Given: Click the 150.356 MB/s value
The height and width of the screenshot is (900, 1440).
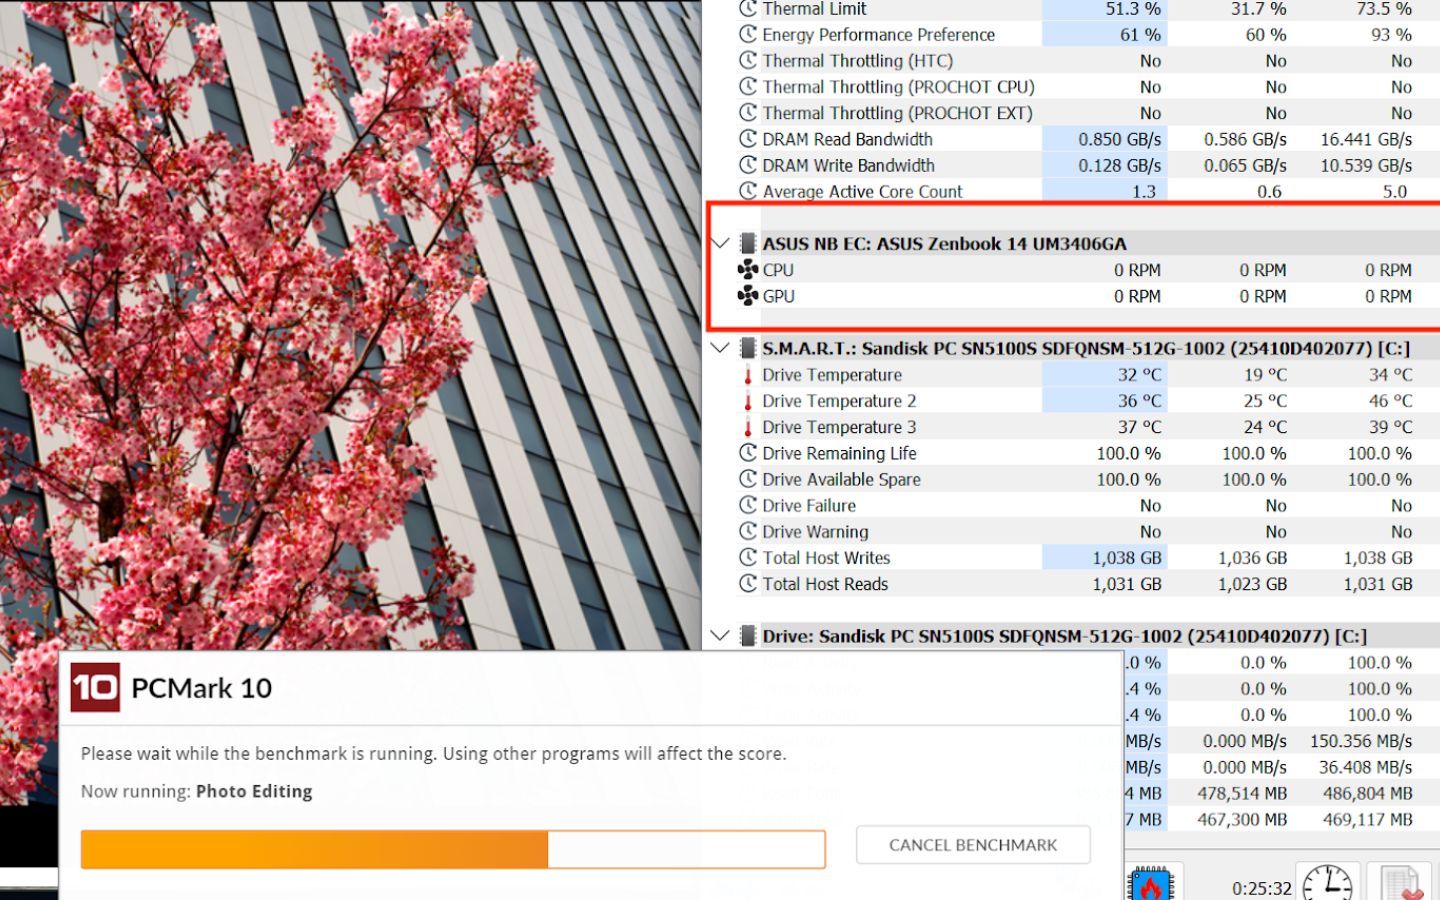Looking at the screenshot, I should tap(1361, 741).
